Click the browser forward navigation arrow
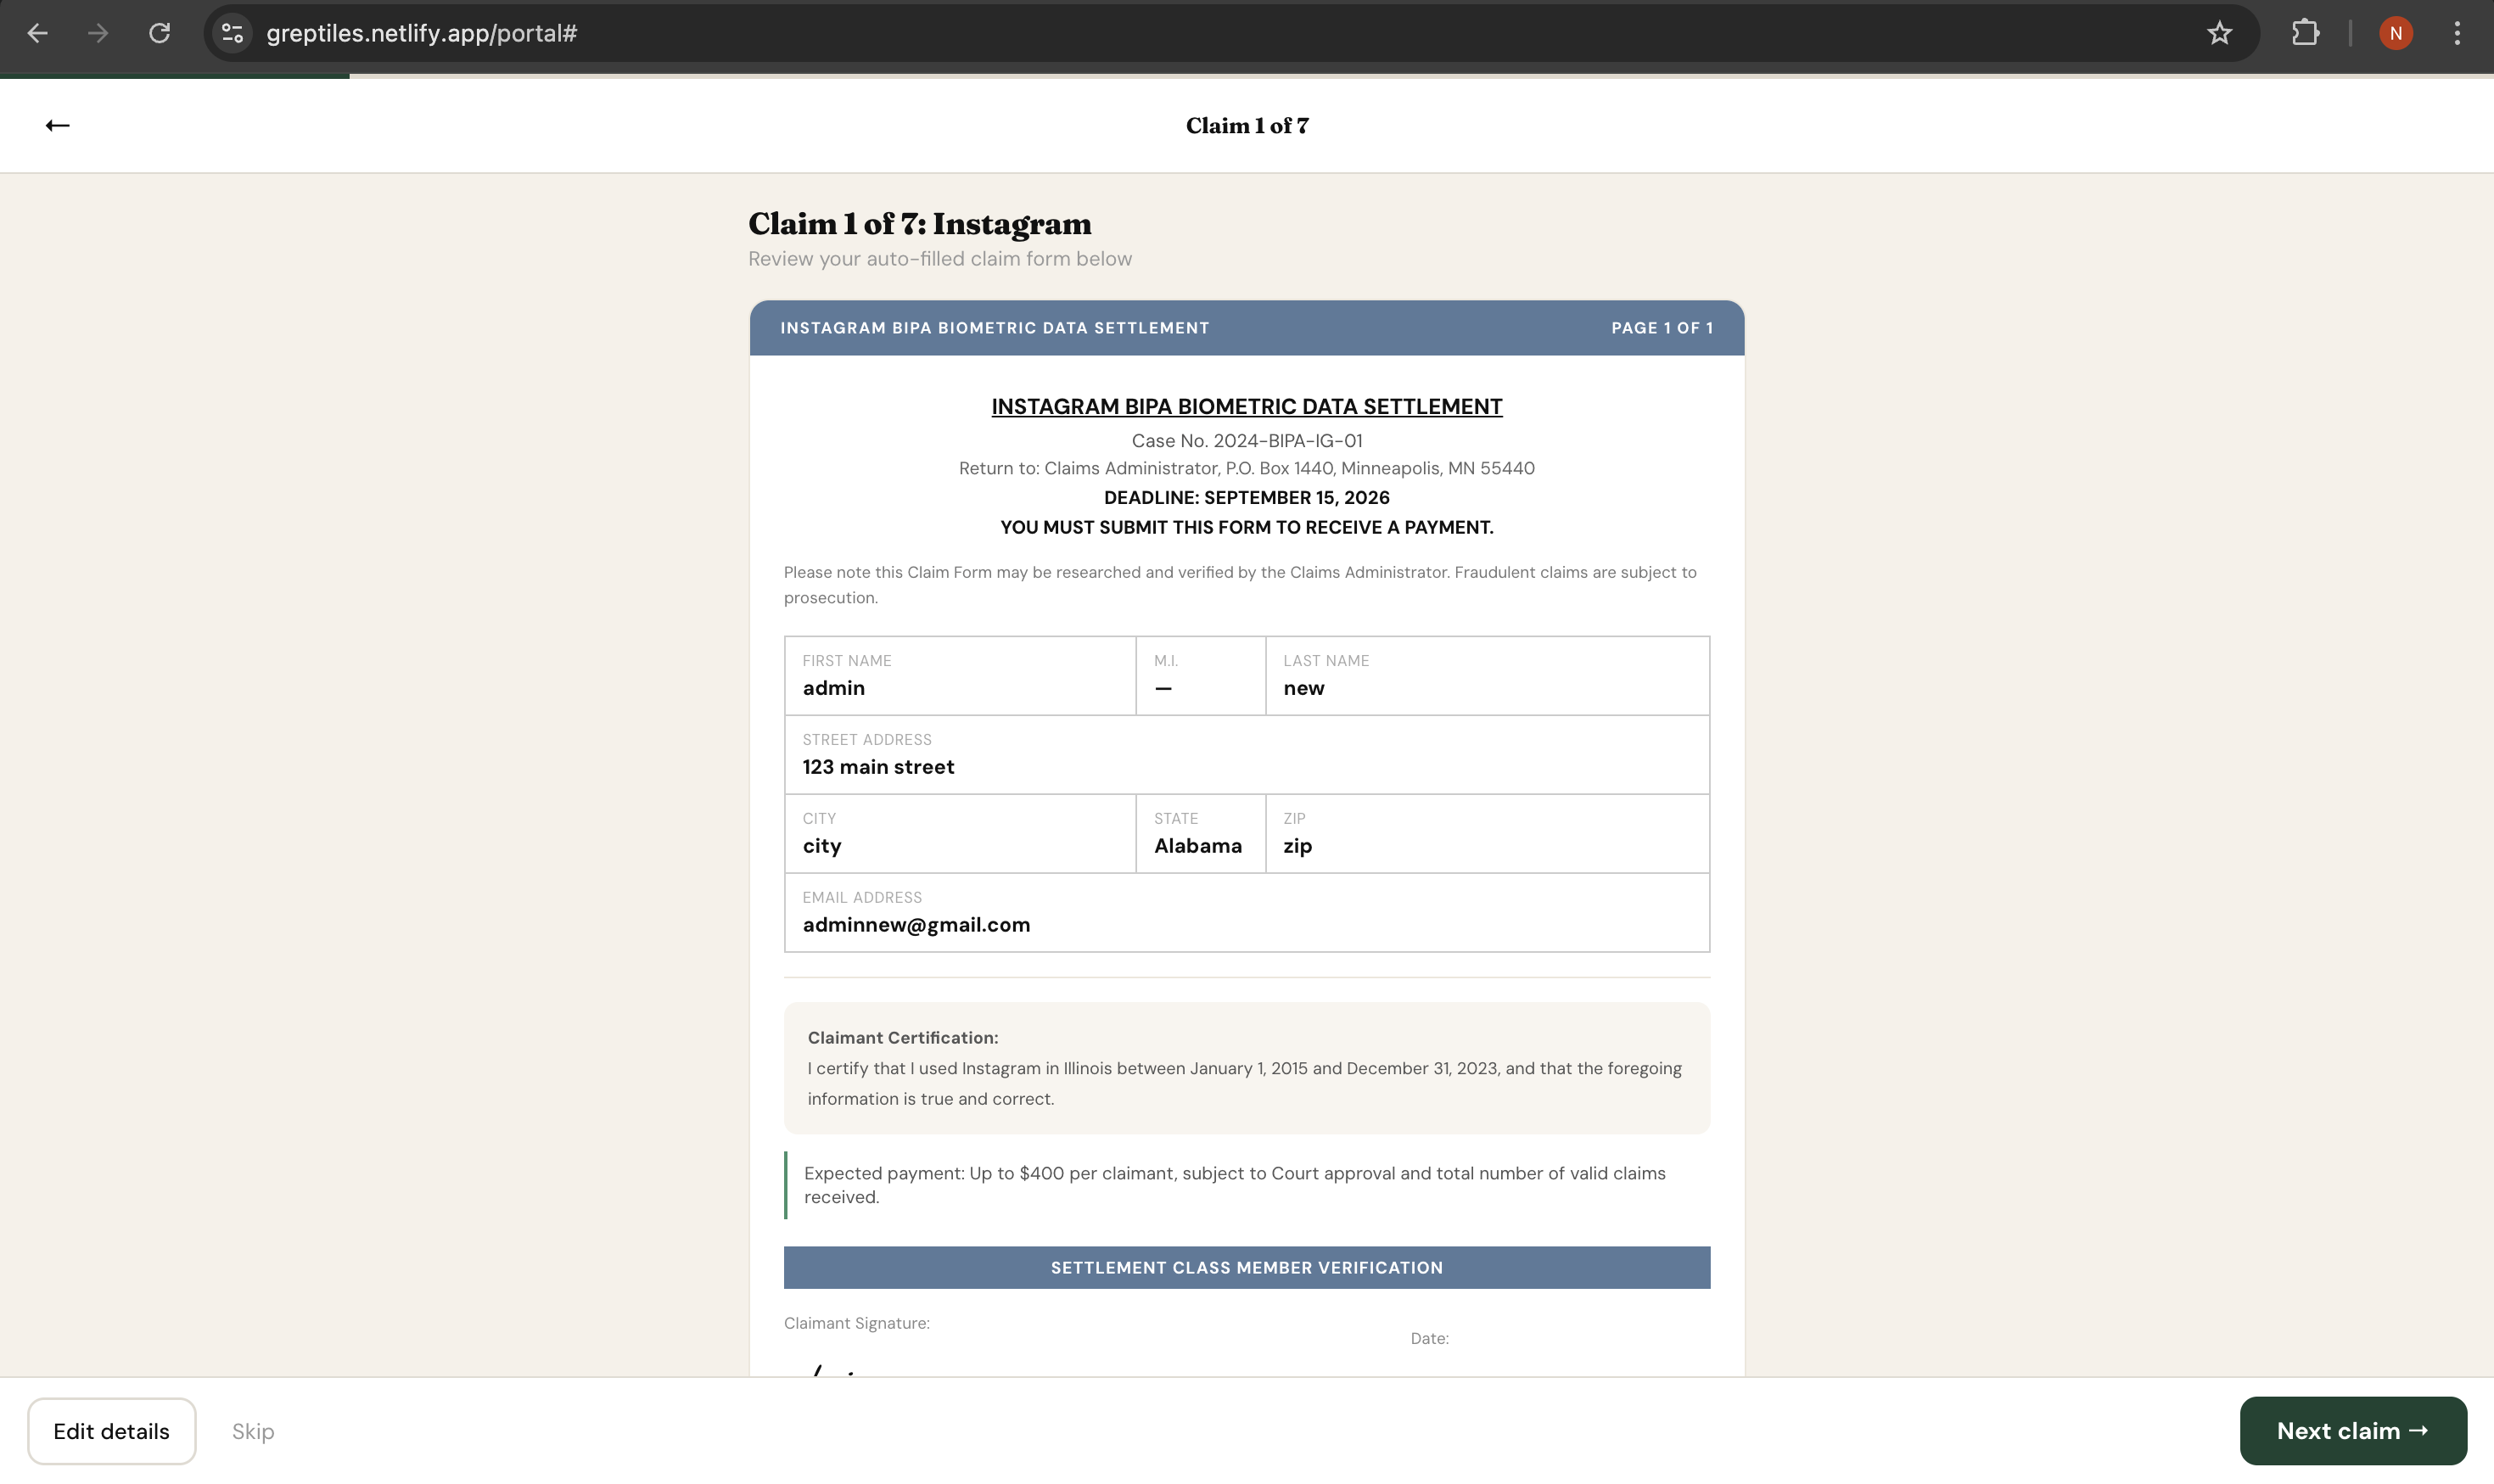This screenshot has height=1484, width=2494. pos(97,33)
